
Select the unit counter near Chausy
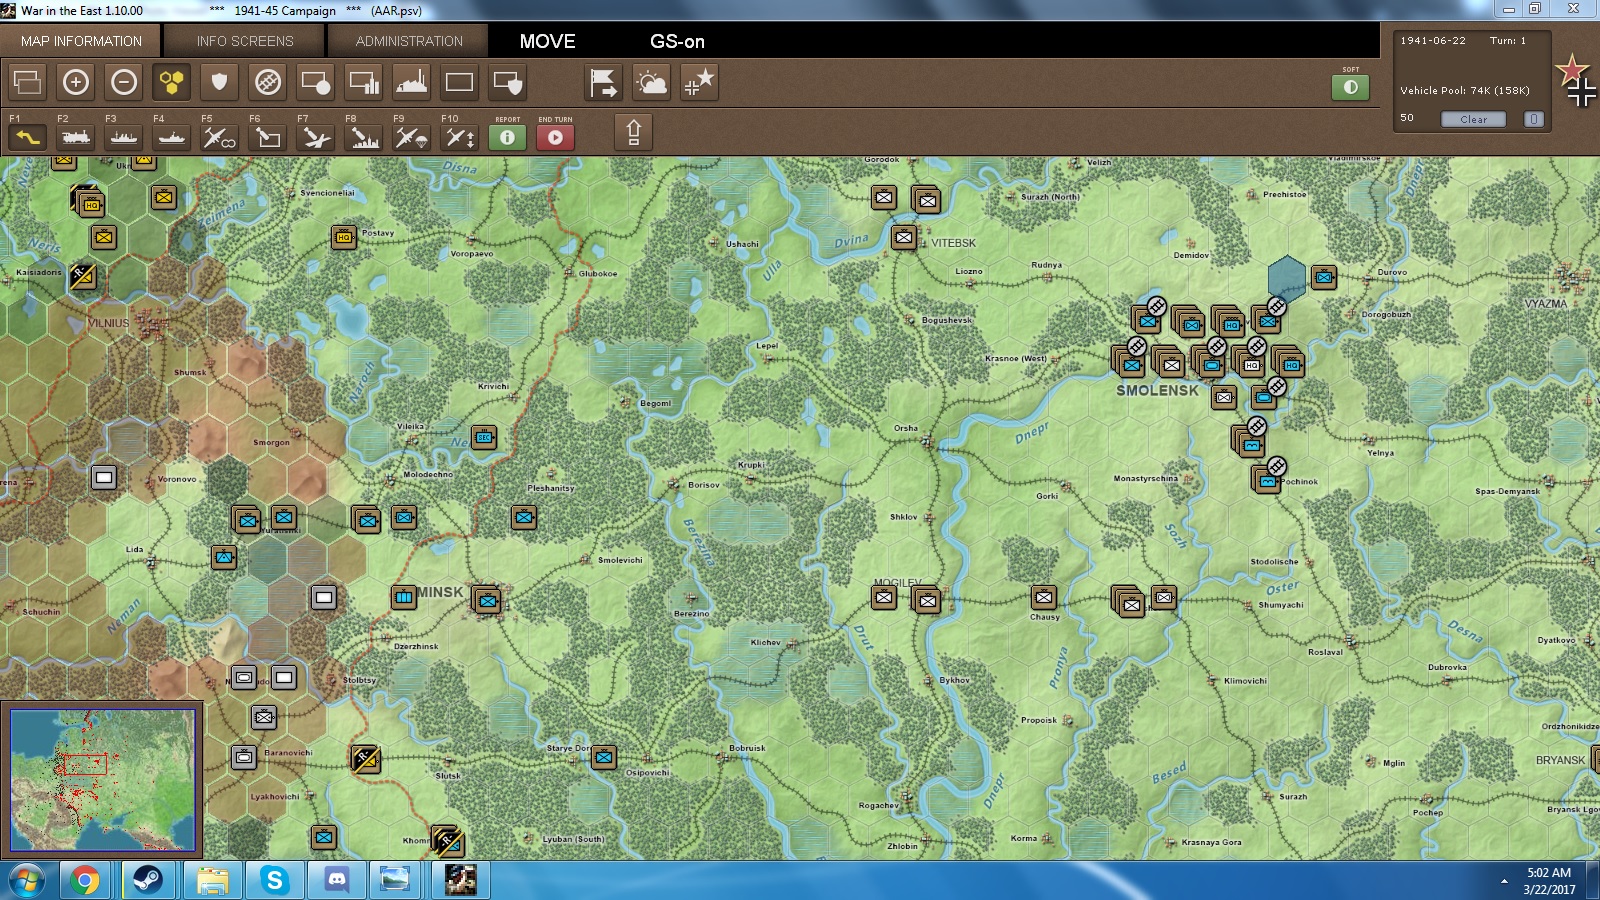(1044, 598)
